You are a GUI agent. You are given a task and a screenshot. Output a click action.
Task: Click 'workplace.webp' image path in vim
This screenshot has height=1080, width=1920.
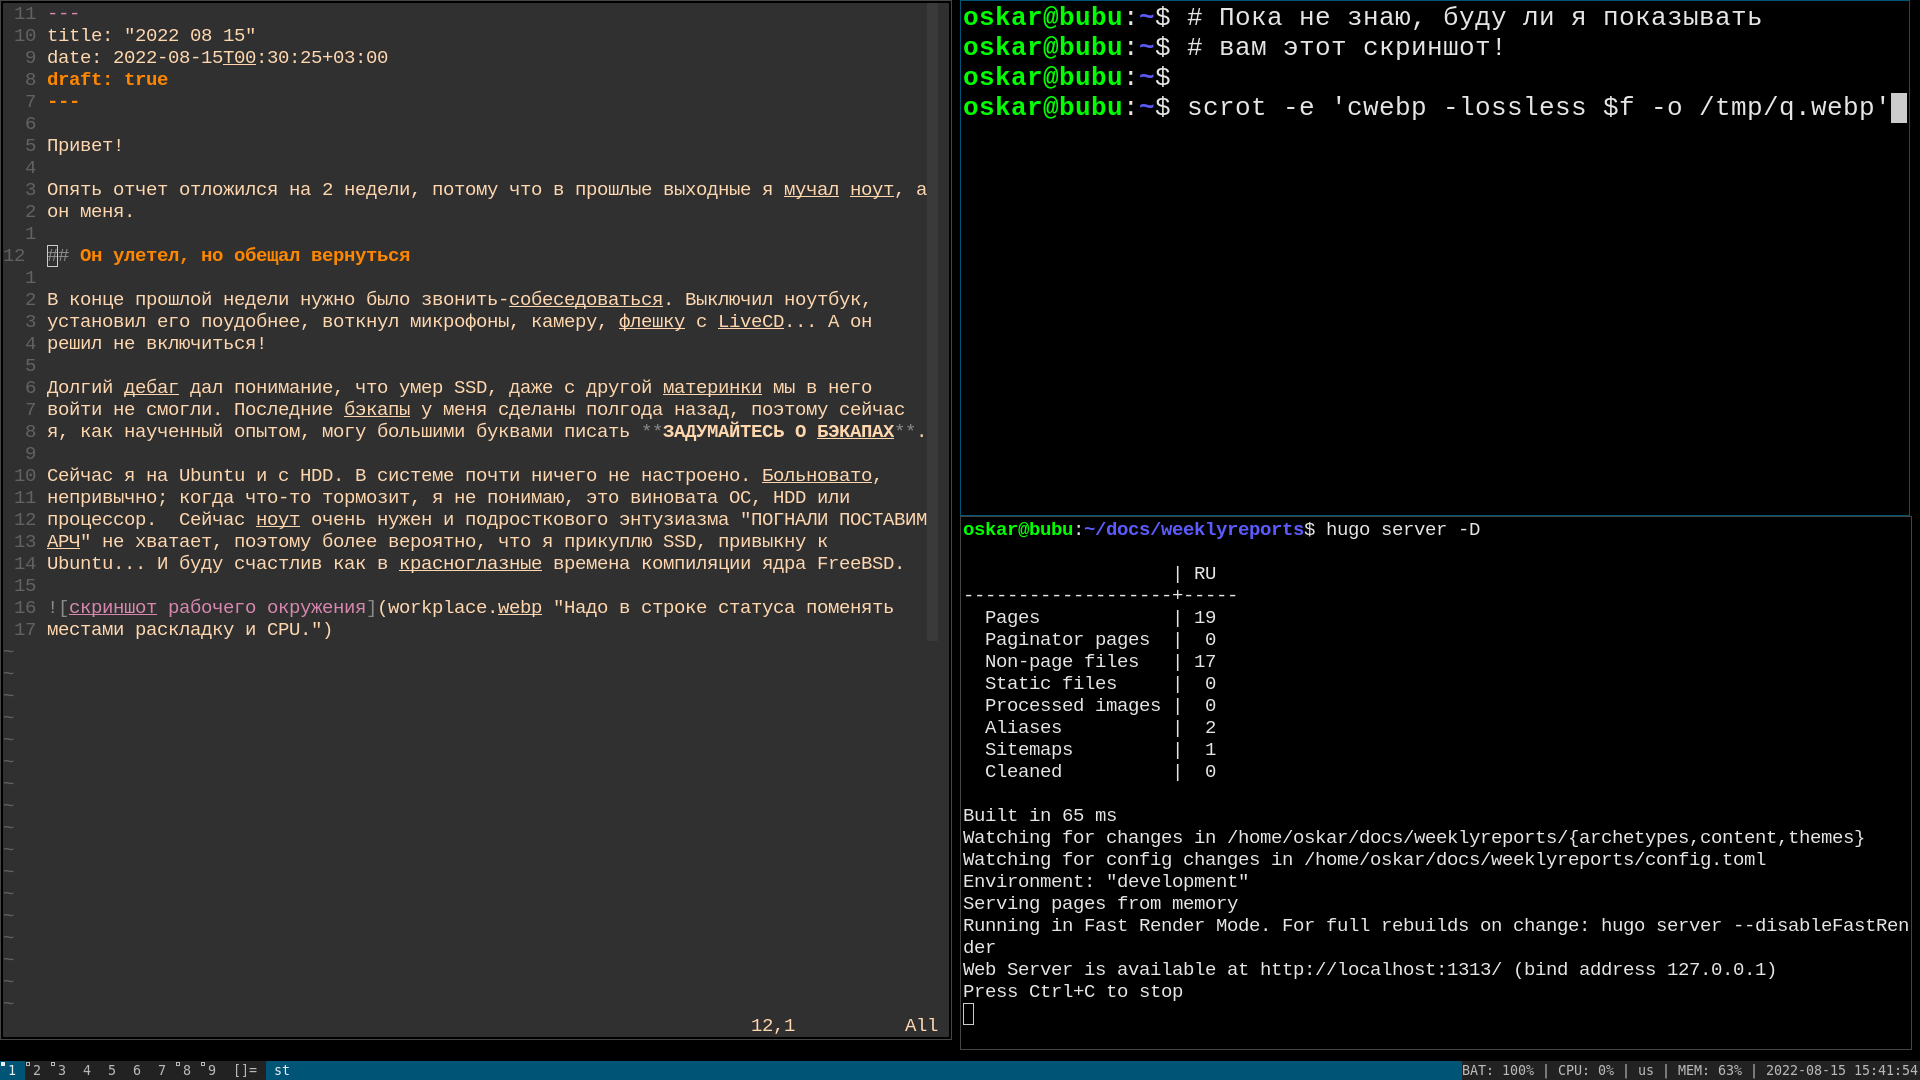[465, 608]
